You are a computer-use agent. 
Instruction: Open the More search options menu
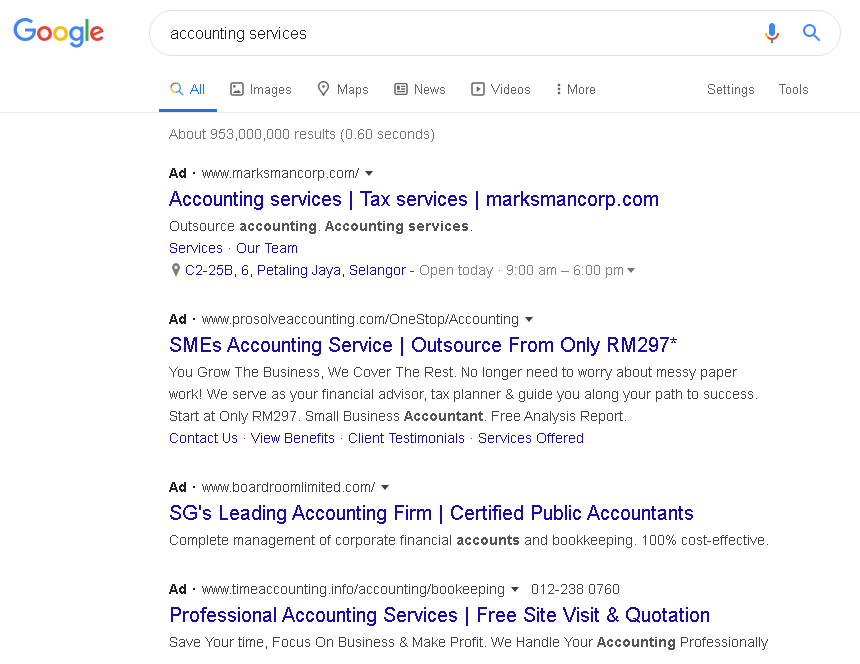(575, 89)
